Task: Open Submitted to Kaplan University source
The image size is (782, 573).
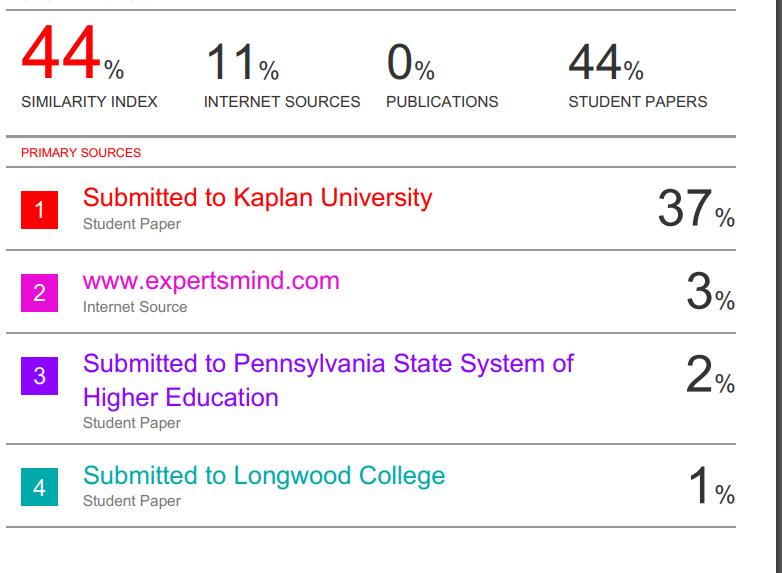Action: [x=257, y=198]
